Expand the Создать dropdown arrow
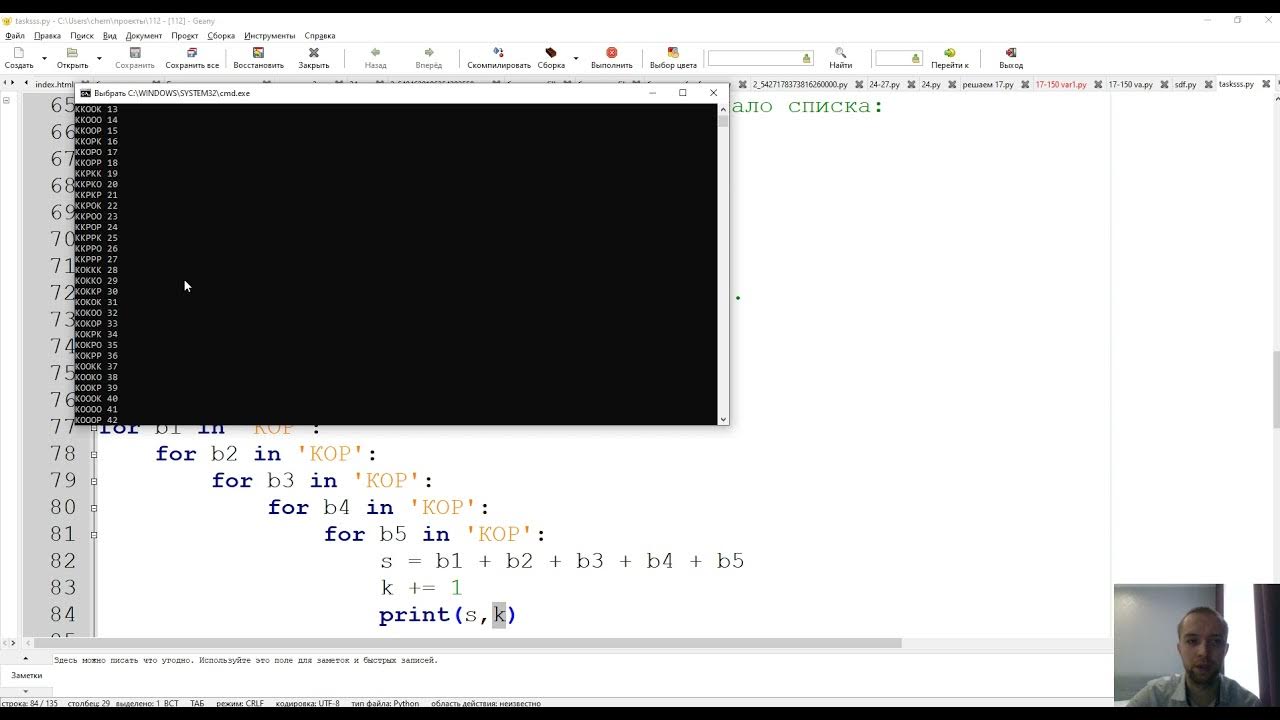 tap(45, 58)
